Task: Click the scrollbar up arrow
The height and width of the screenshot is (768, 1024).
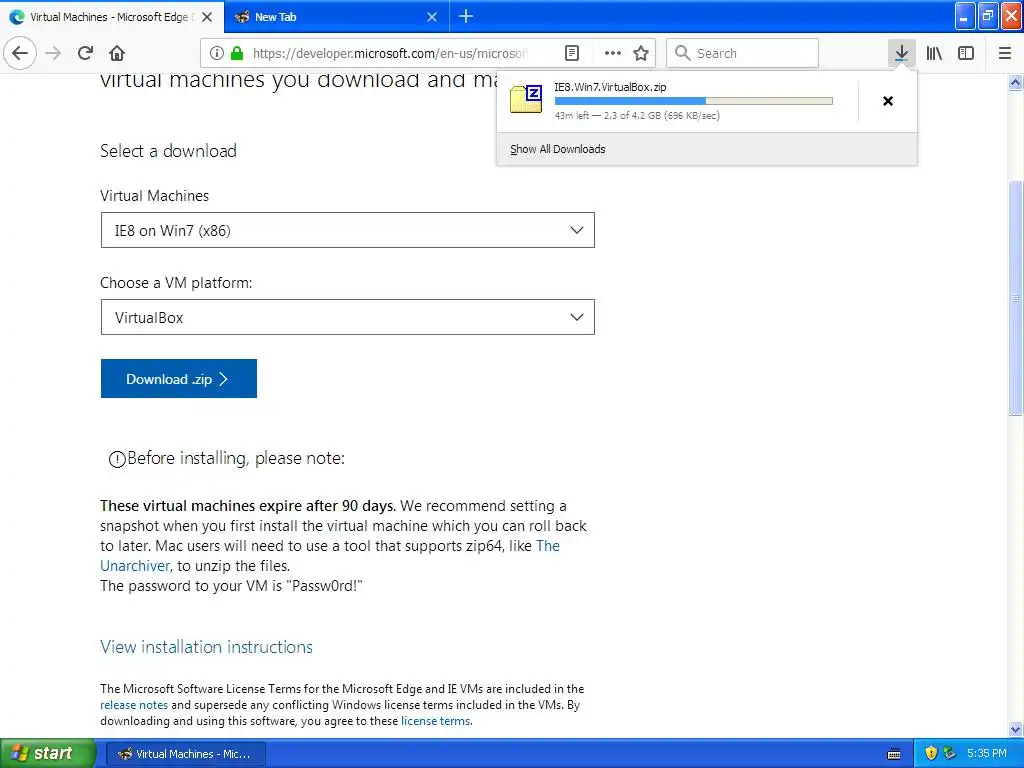Action: tap(1015, 82)
